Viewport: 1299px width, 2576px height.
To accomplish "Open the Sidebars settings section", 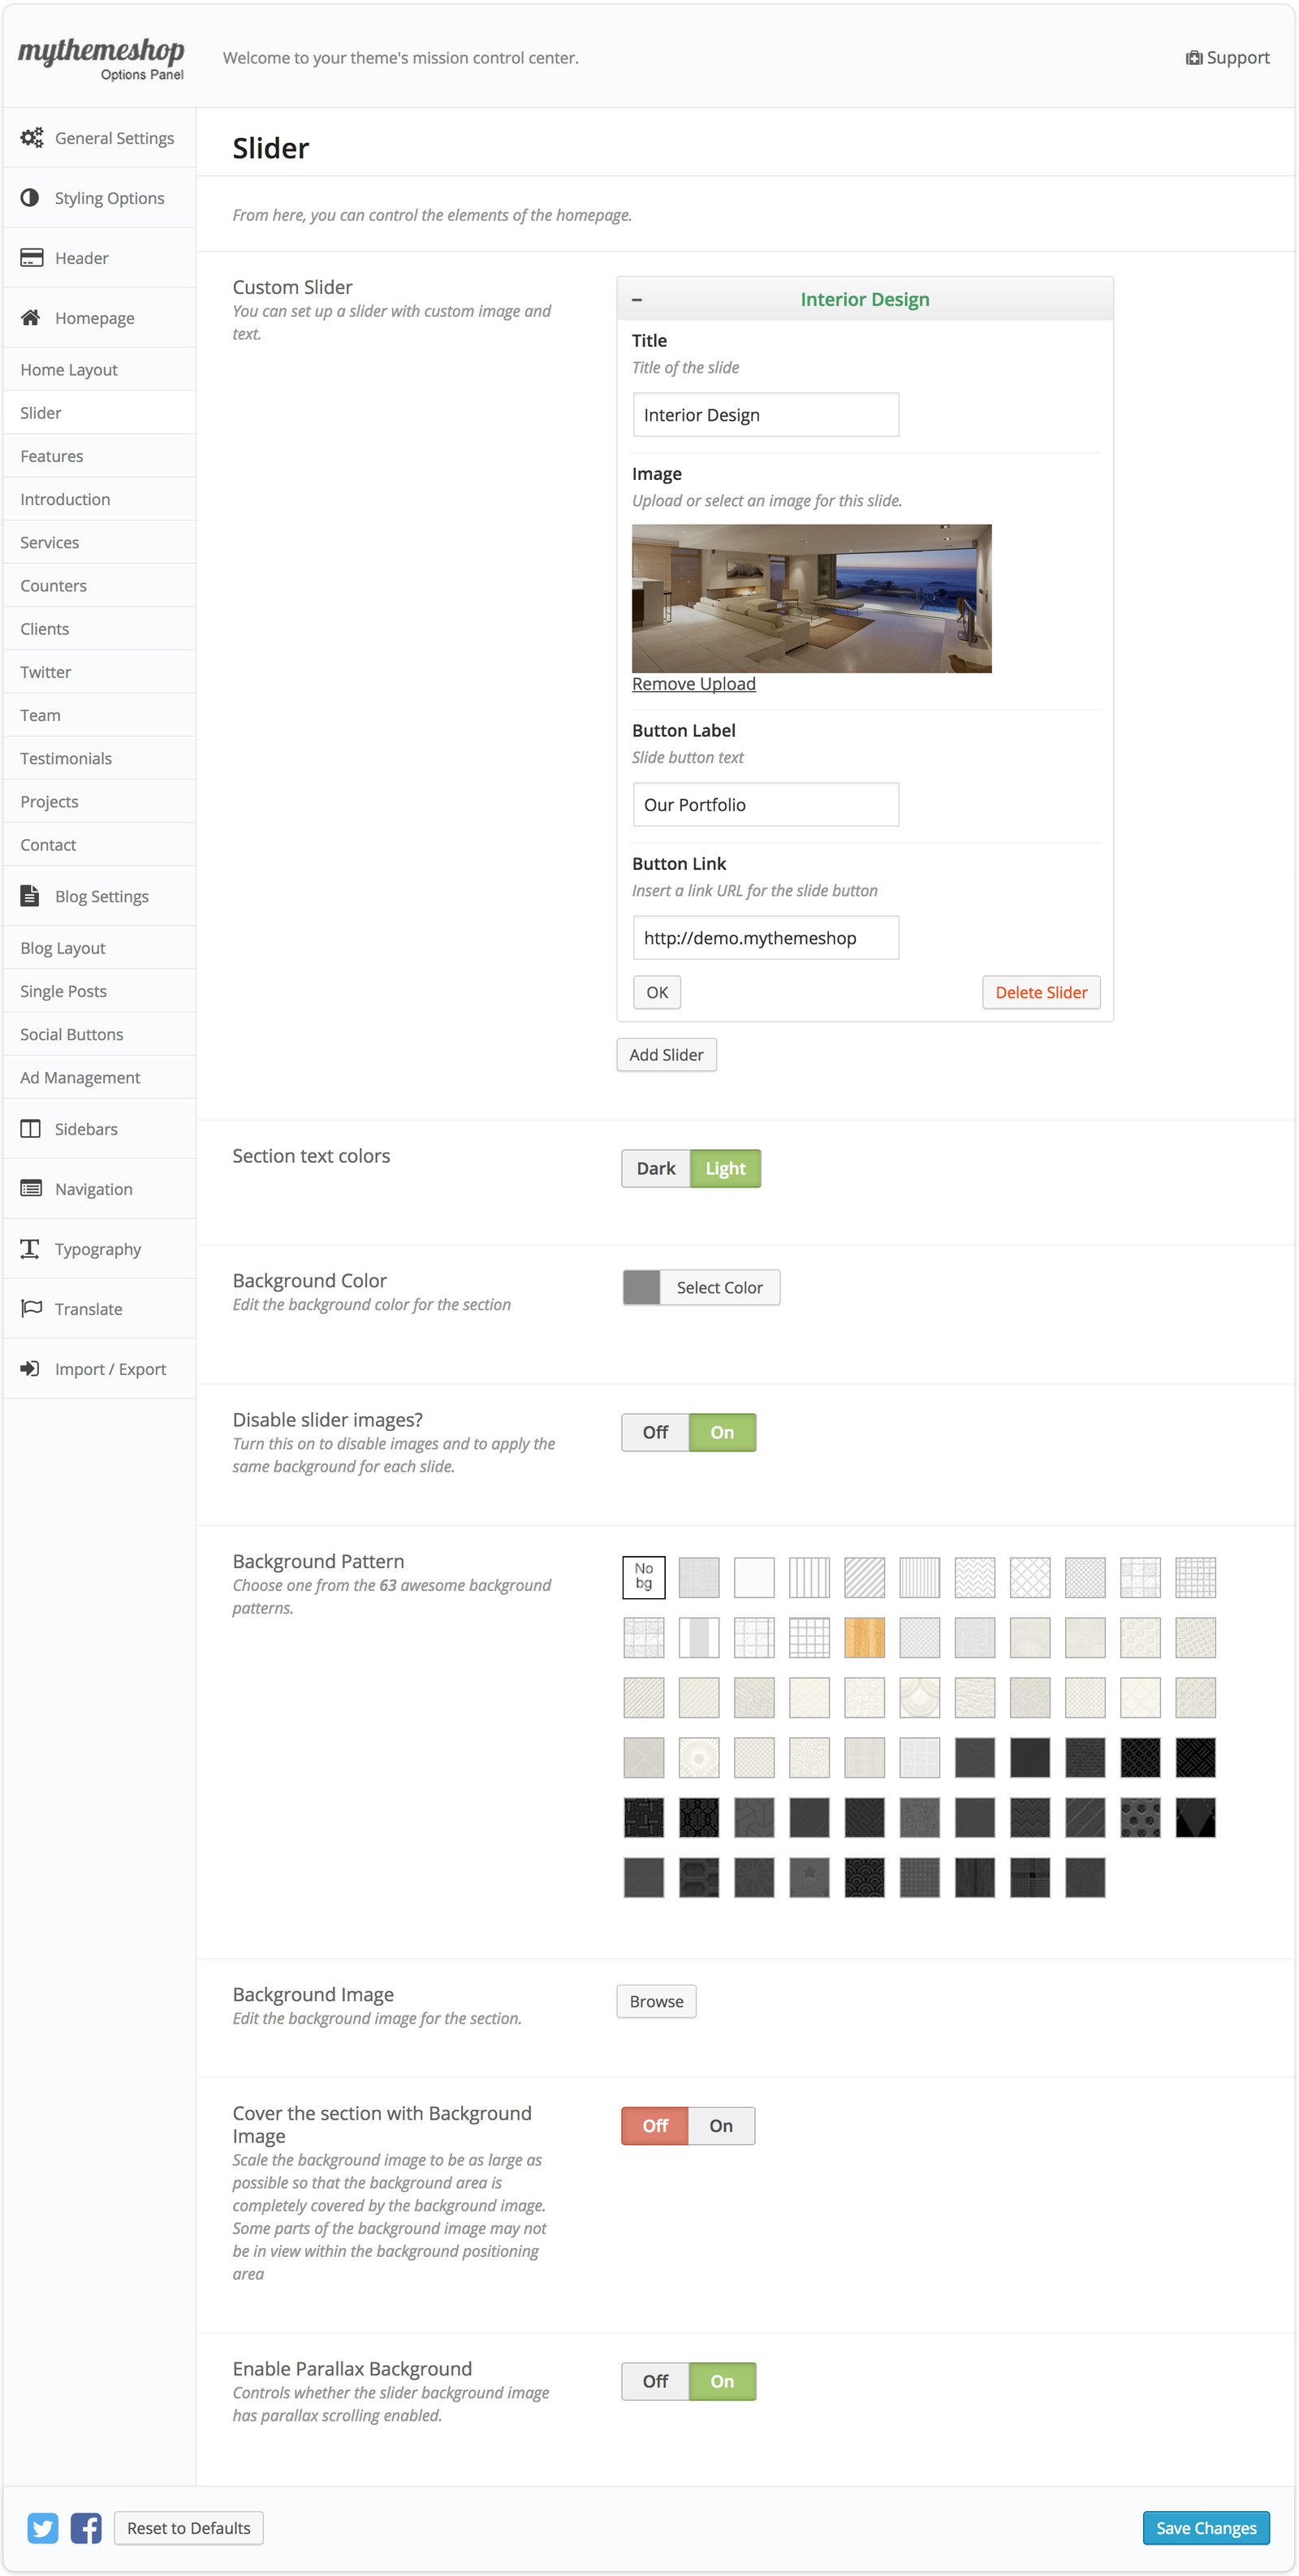I will pyautogui.click(x=86, y=1129).
